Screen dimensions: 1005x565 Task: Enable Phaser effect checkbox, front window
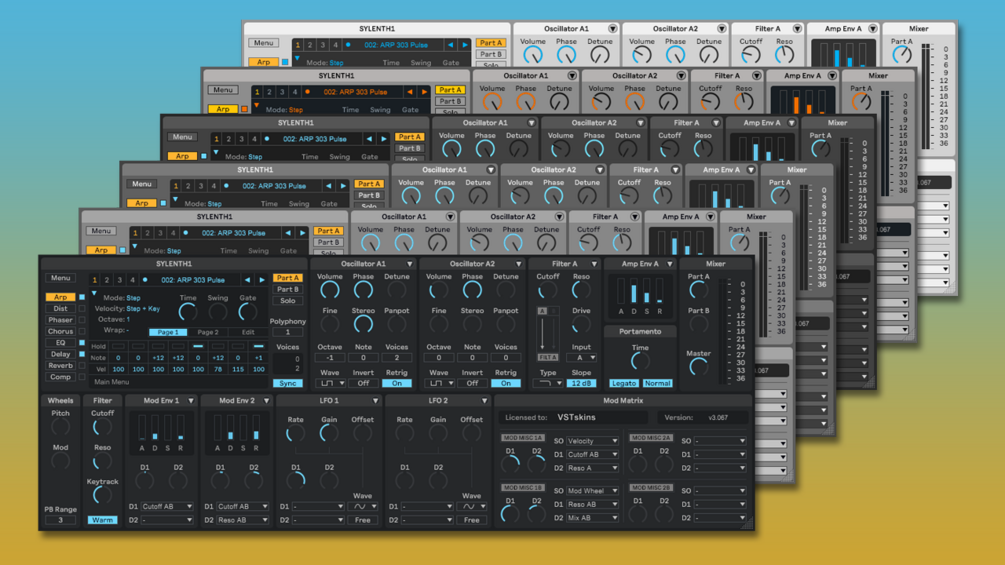click(x=82, y=320)
